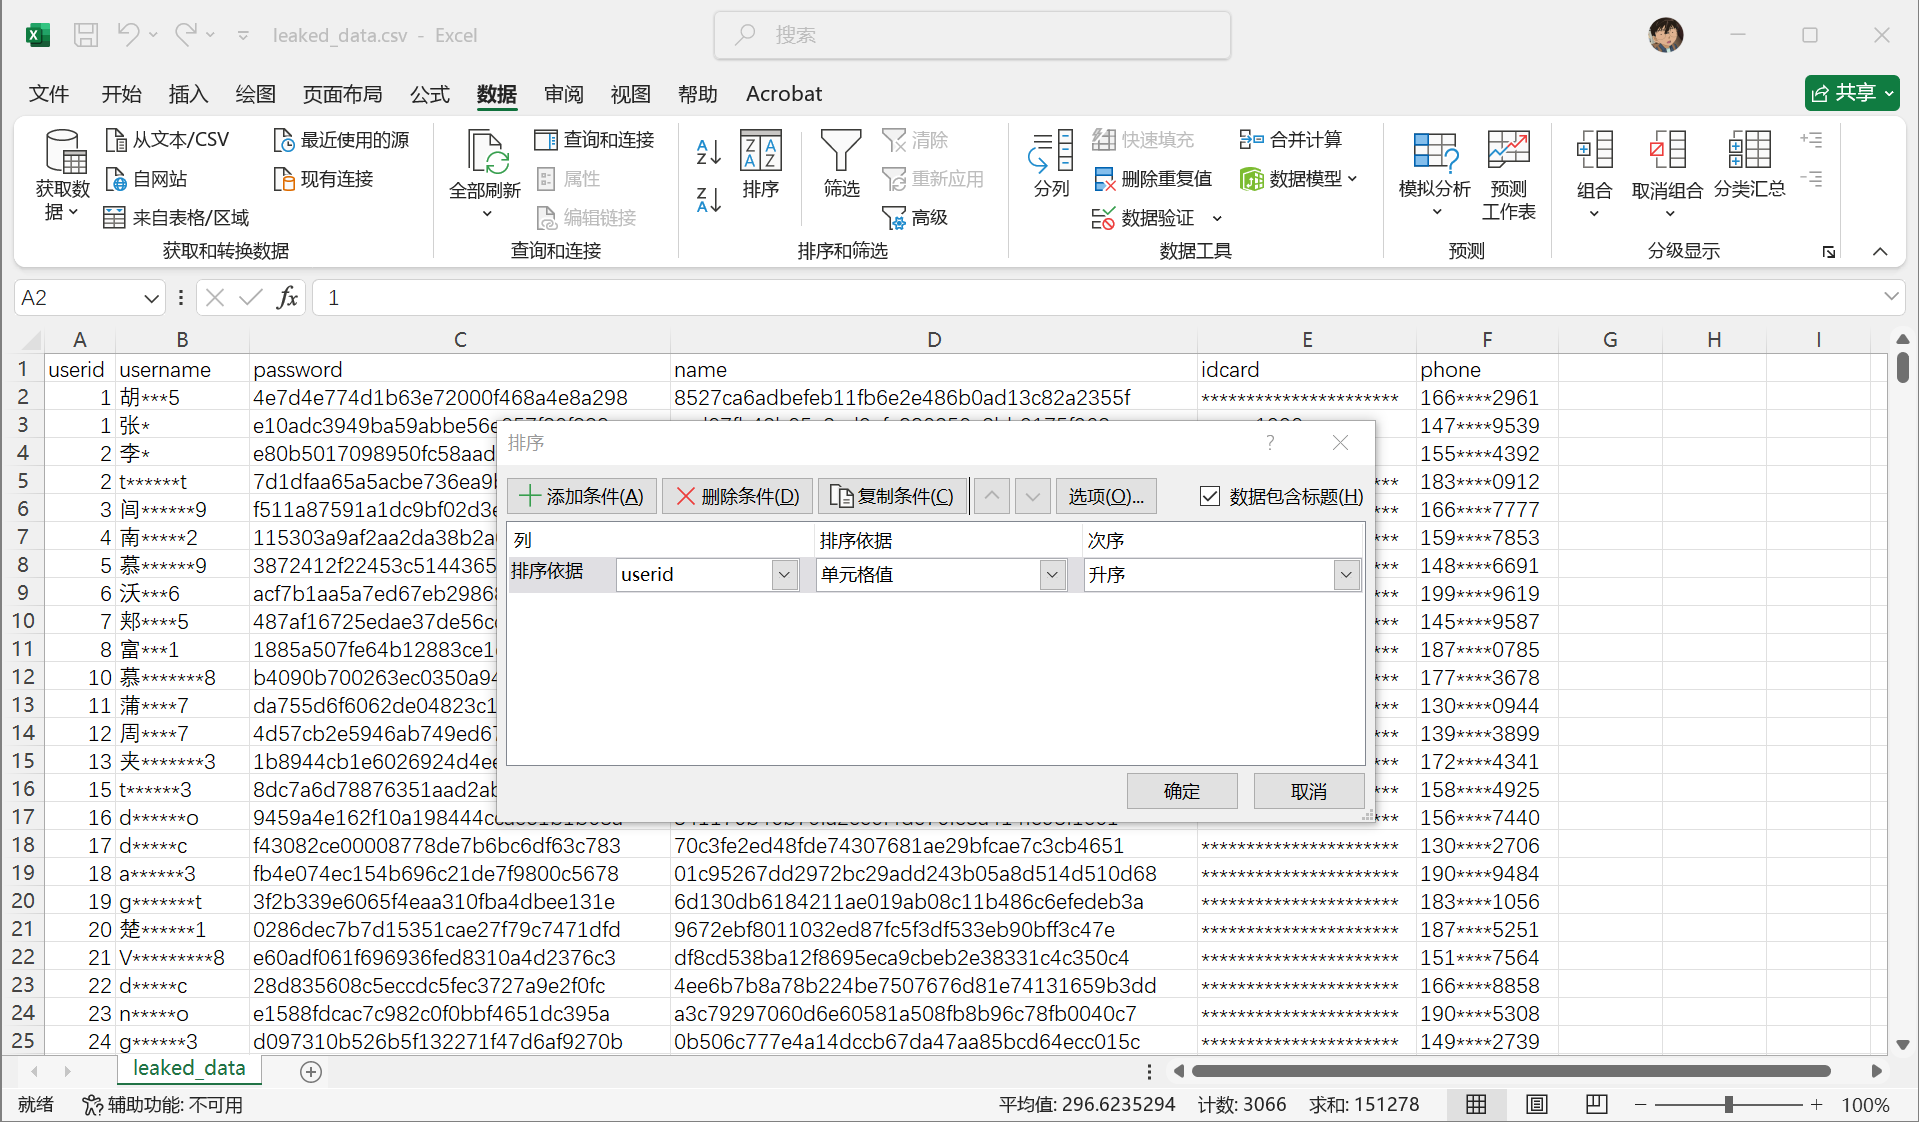Select the 分列 (Text to Columns) tool

[x=1049, y=165]
